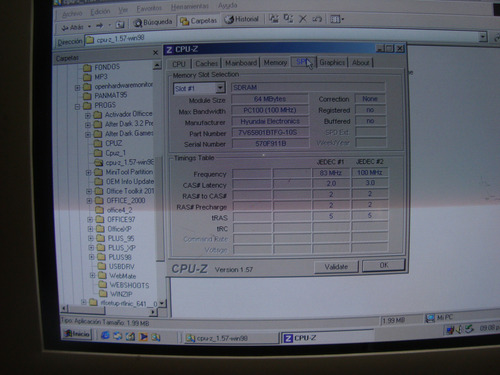Image resolution: width=500 pixels, height=375 pixels.
Task: Toggle the Carpetas folders pane button
Action: [198, 21]
